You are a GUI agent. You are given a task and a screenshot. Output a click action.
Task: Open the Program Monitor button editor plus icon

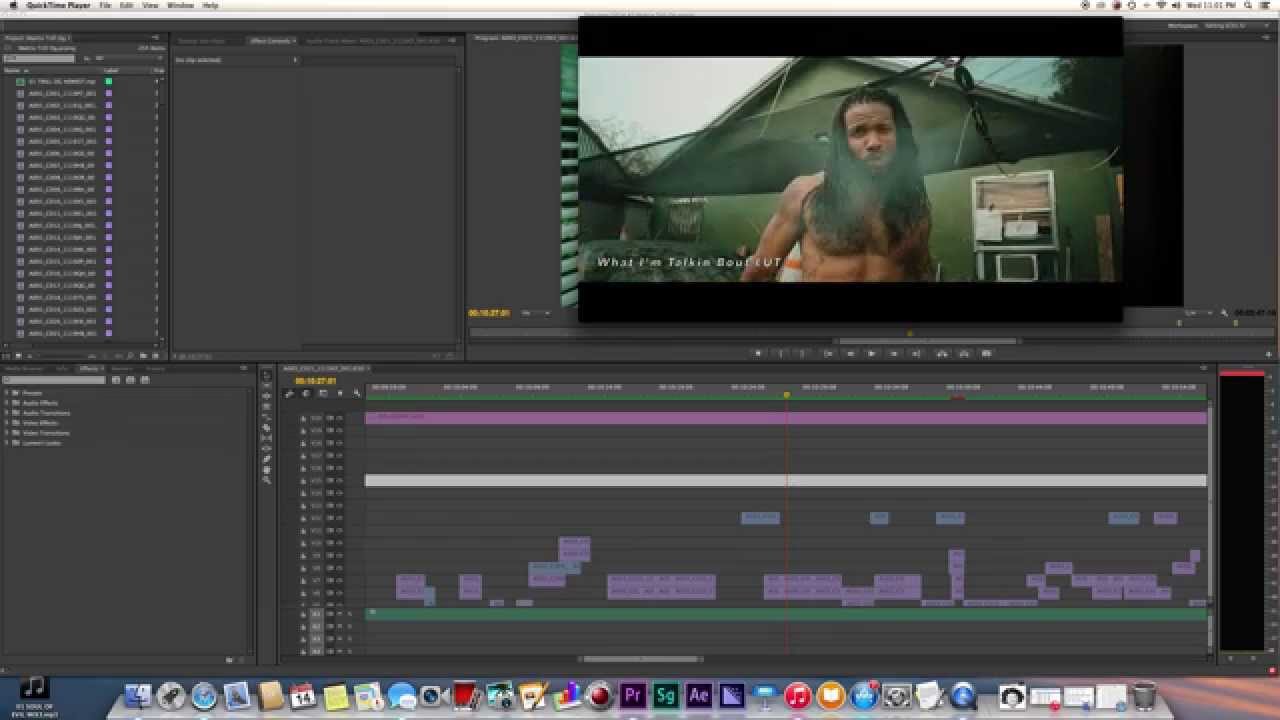tap(1269, 353)
